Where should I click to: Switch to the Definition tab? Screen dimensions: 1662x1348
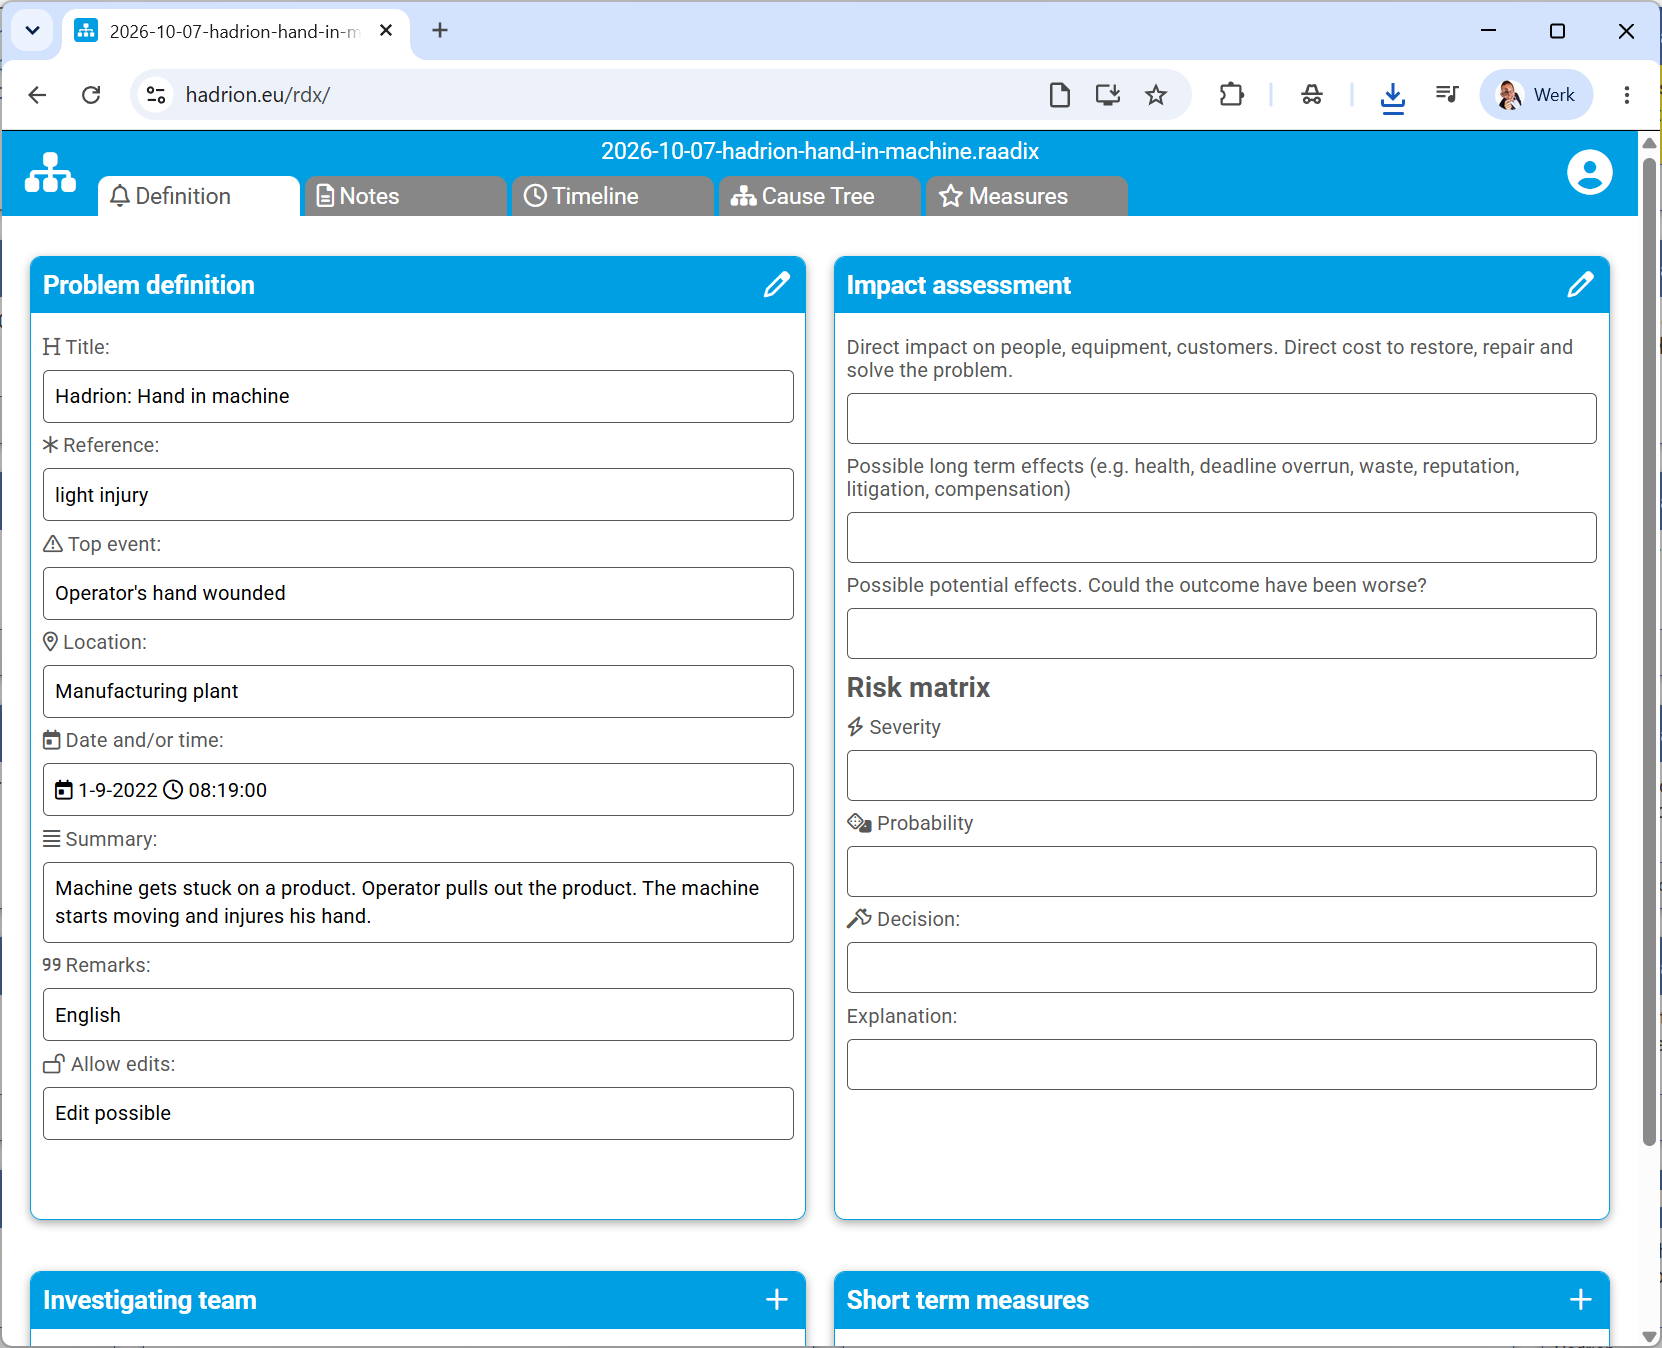click(198, 196)
